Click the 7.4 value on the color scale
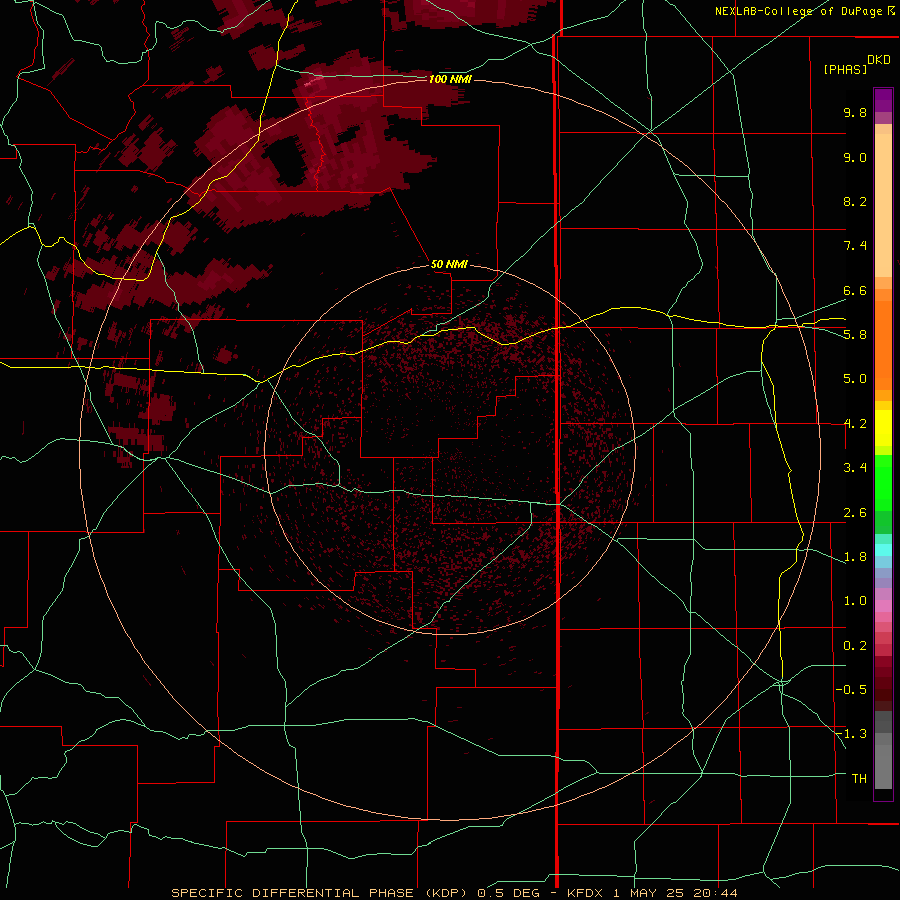900x900 pixels. pos(855,246)
